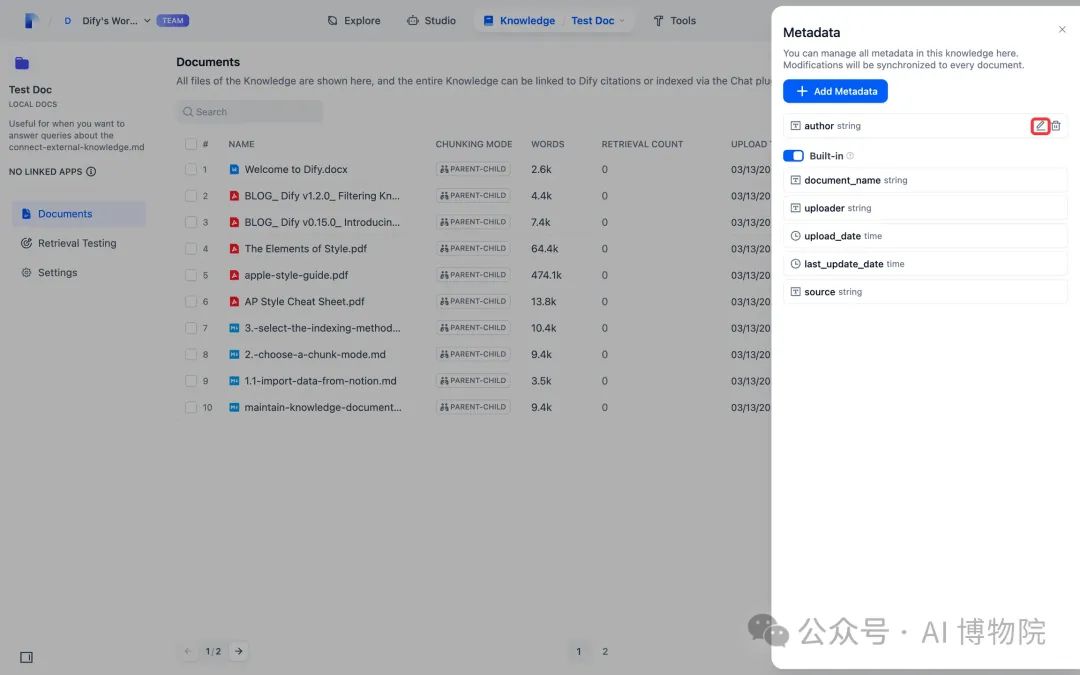This screenshot has width=1080, height=675.
Task: Sort by the RETRIEVAL COUNT column header
Action: click(x=642, y=144)
